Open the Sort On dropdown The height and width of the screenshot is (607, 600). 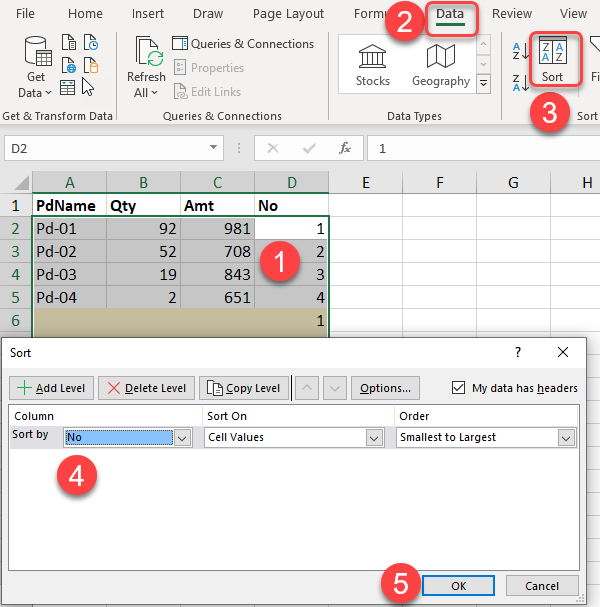tap(374, 437)
